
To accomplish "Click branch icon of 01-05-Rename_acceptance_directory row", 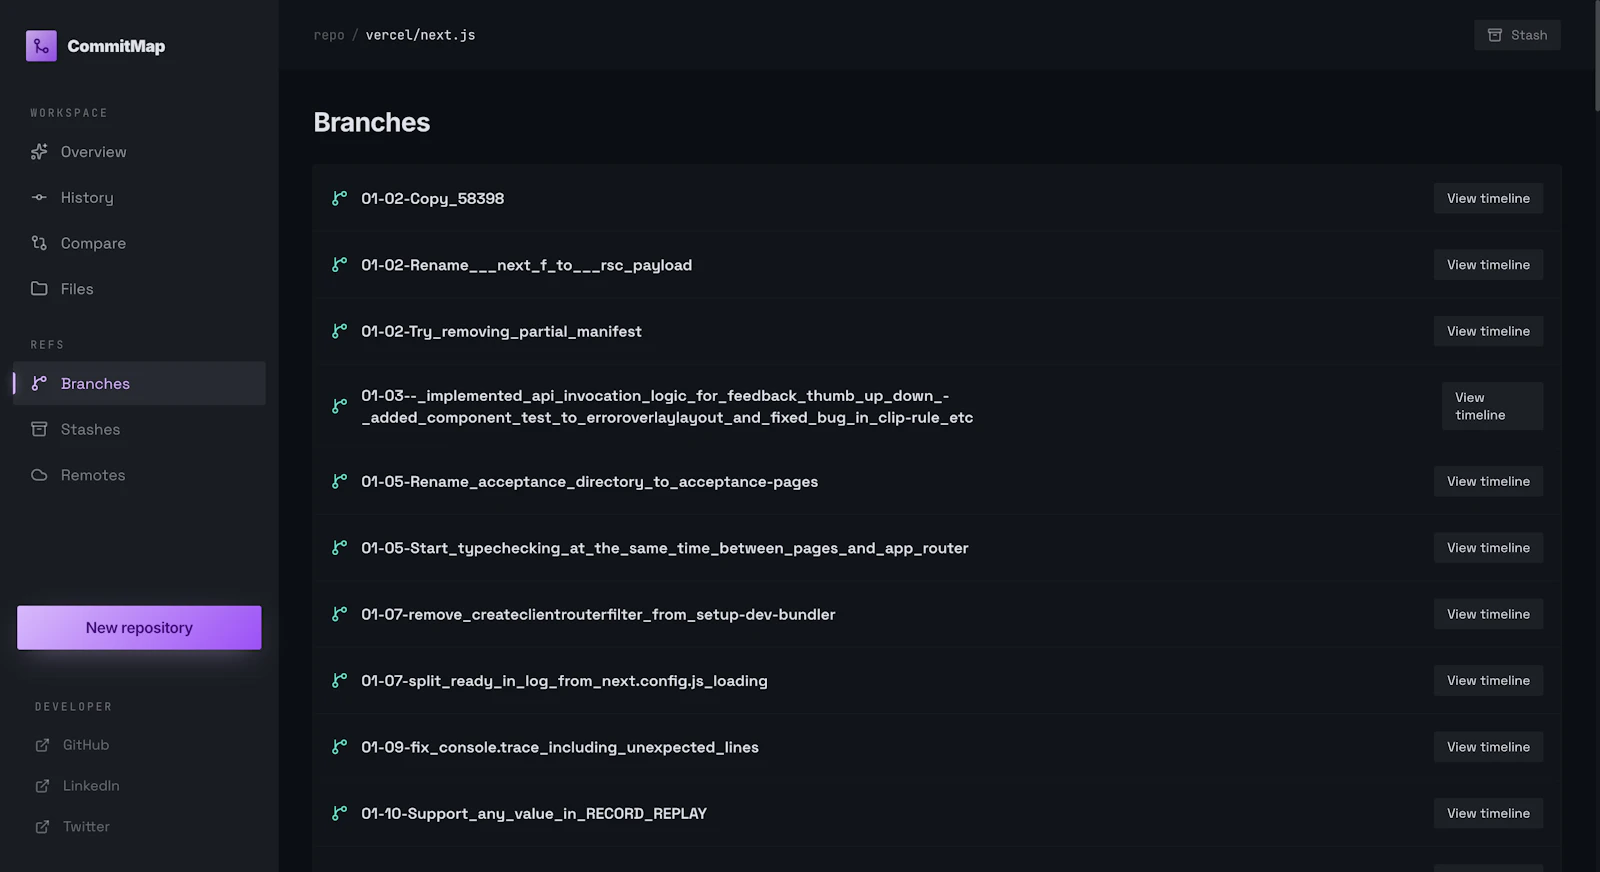I will [340, 482].
